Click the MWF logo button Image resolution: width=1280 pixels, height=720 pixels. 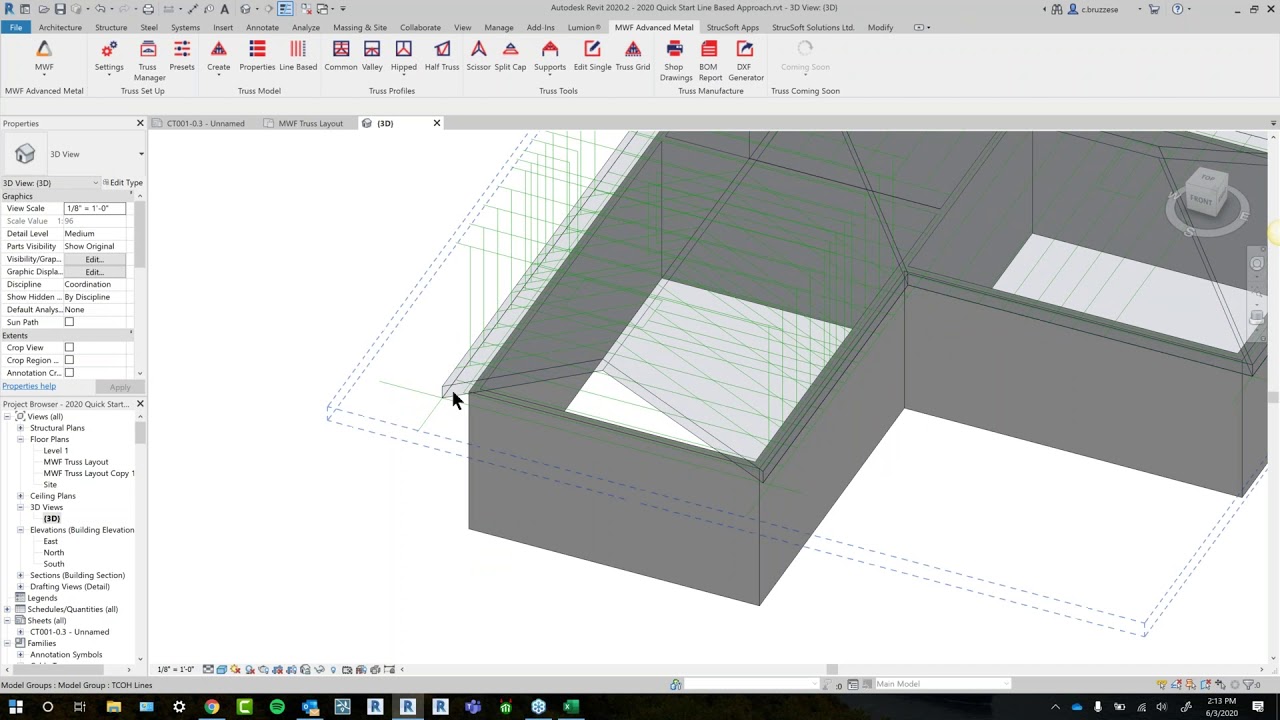[x=44, y=56]
